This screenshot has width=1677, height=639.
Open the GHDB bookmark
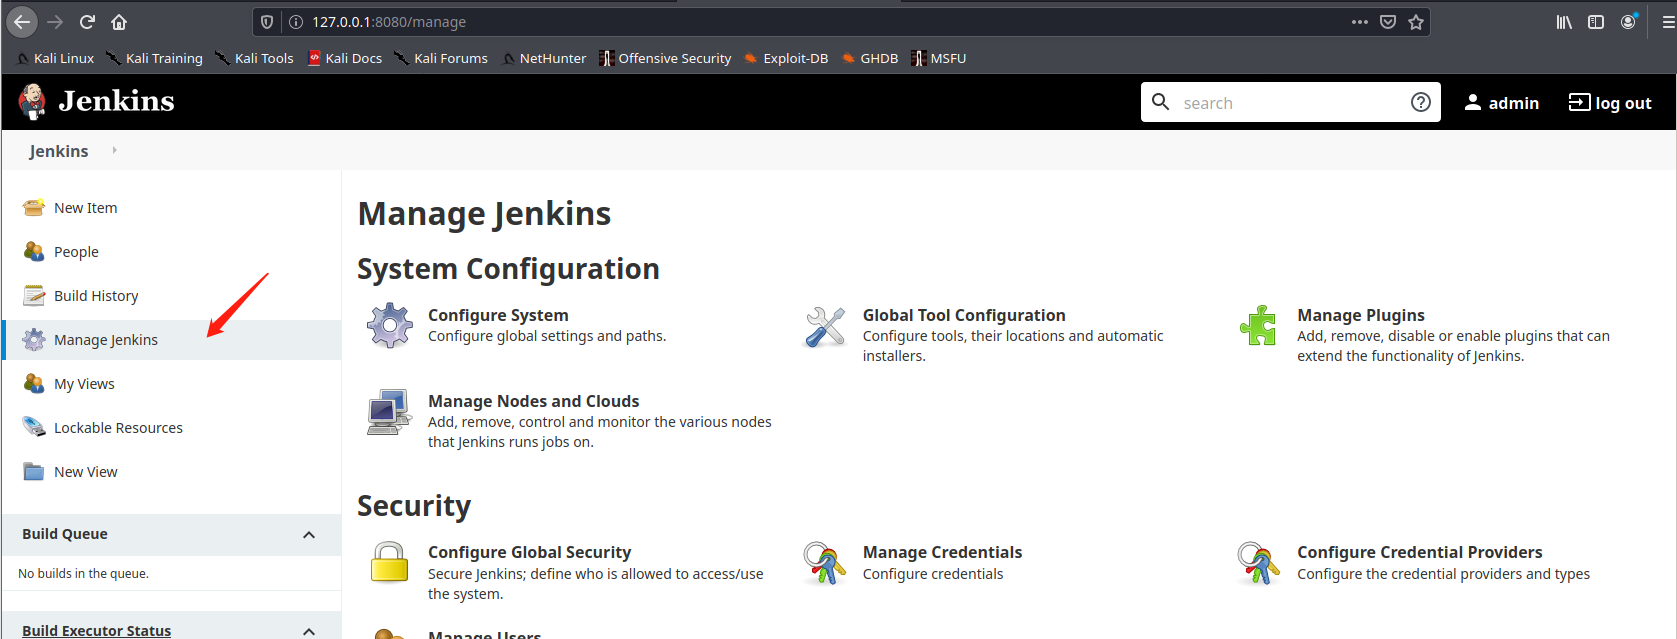(870, 58)
